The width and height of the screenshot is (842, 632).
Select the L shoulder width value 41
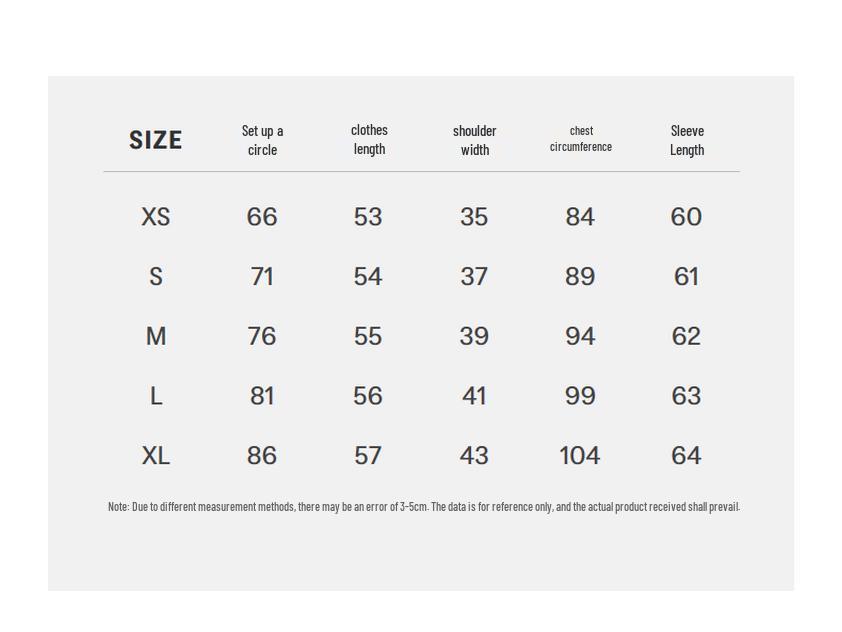(x=474, y=397)
